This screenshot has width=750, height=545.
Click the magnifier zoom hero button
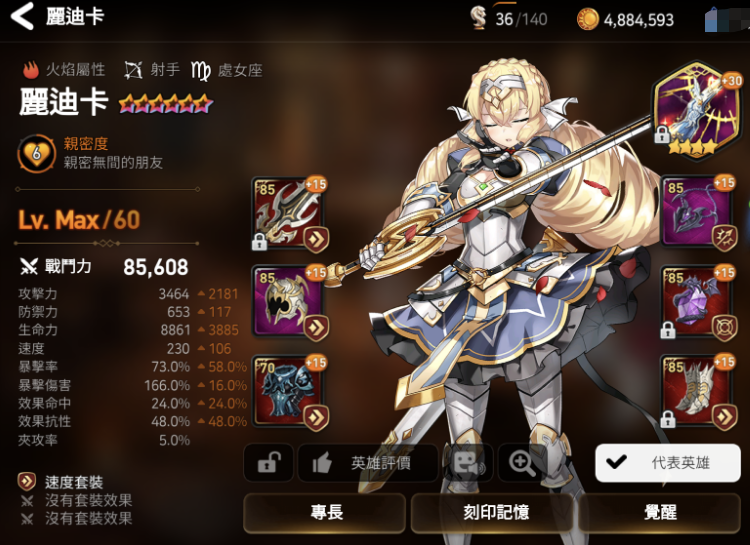tap(522, 463)
